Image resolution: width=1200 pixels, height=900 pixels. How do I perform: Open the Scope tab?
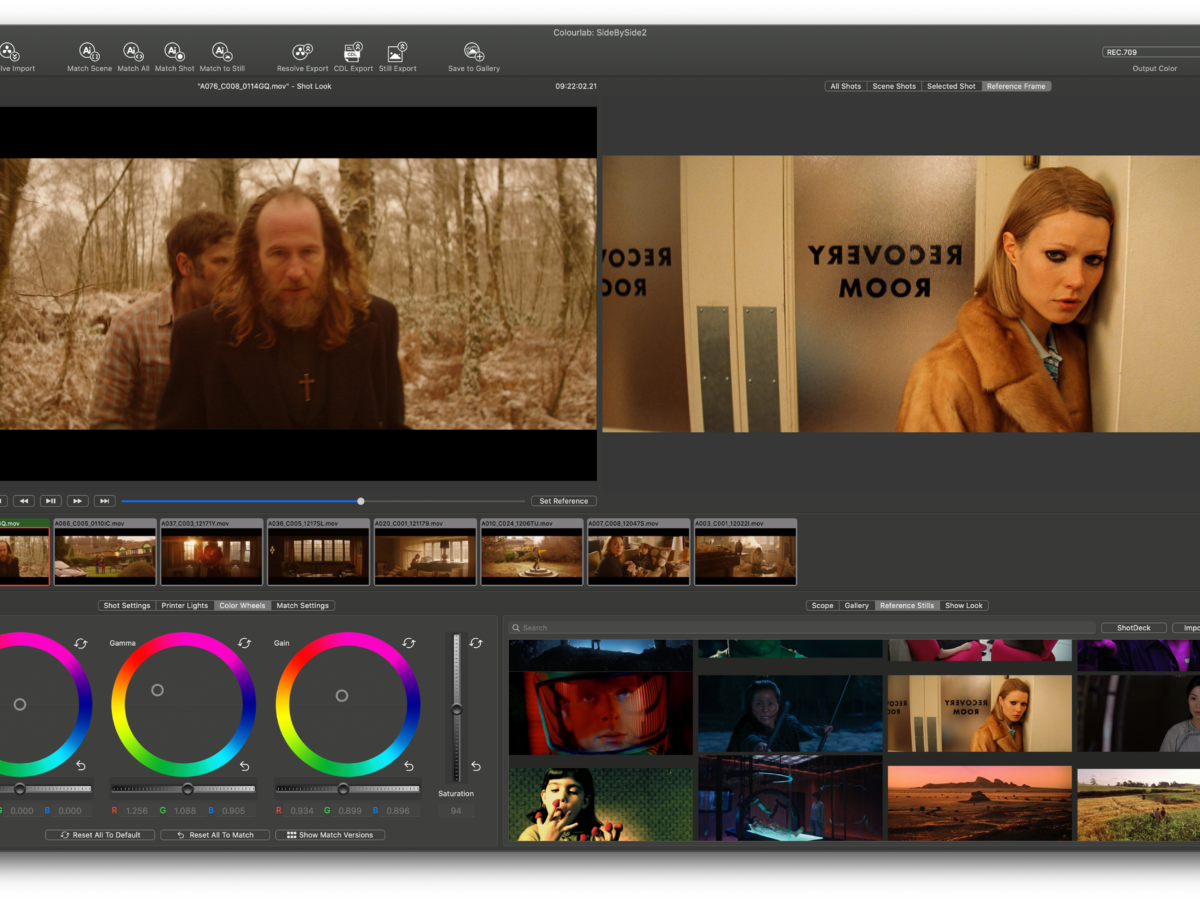822,605
